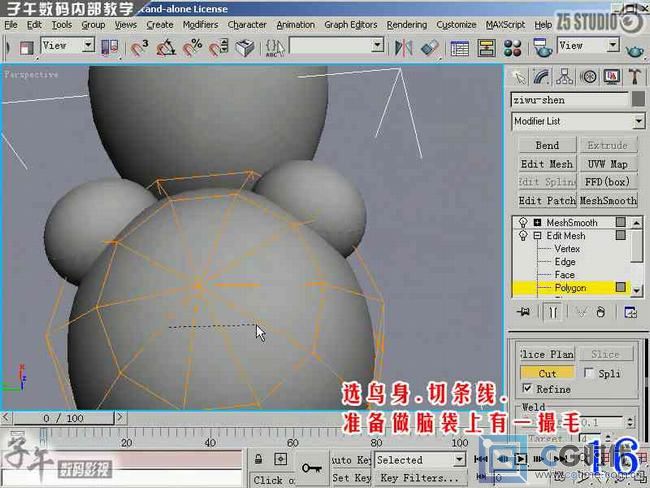Open the Named Selection Sets icon

[276, 48]
